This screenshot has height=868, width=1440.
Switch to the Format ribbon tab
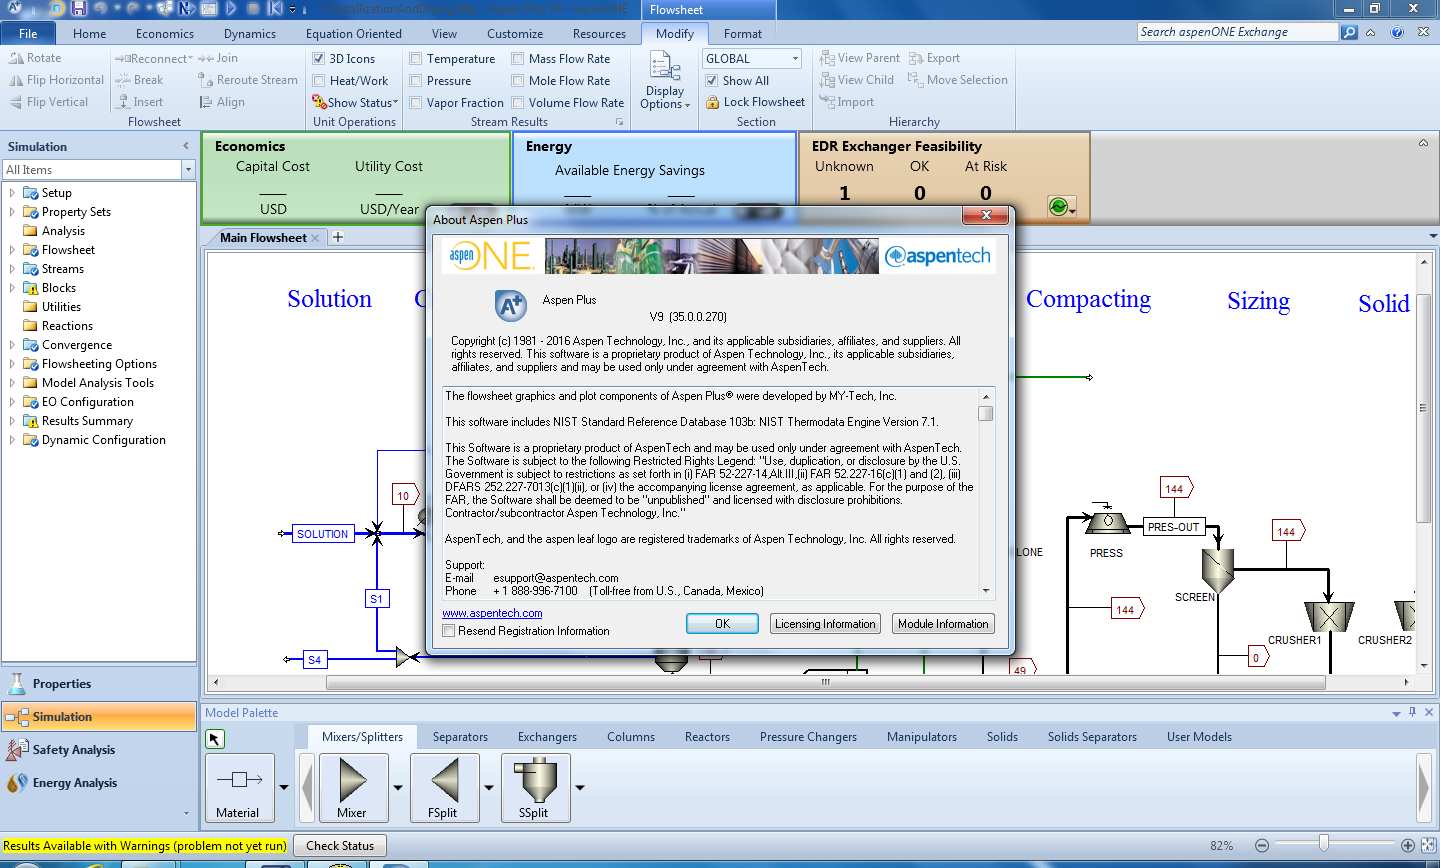point(743,33)
